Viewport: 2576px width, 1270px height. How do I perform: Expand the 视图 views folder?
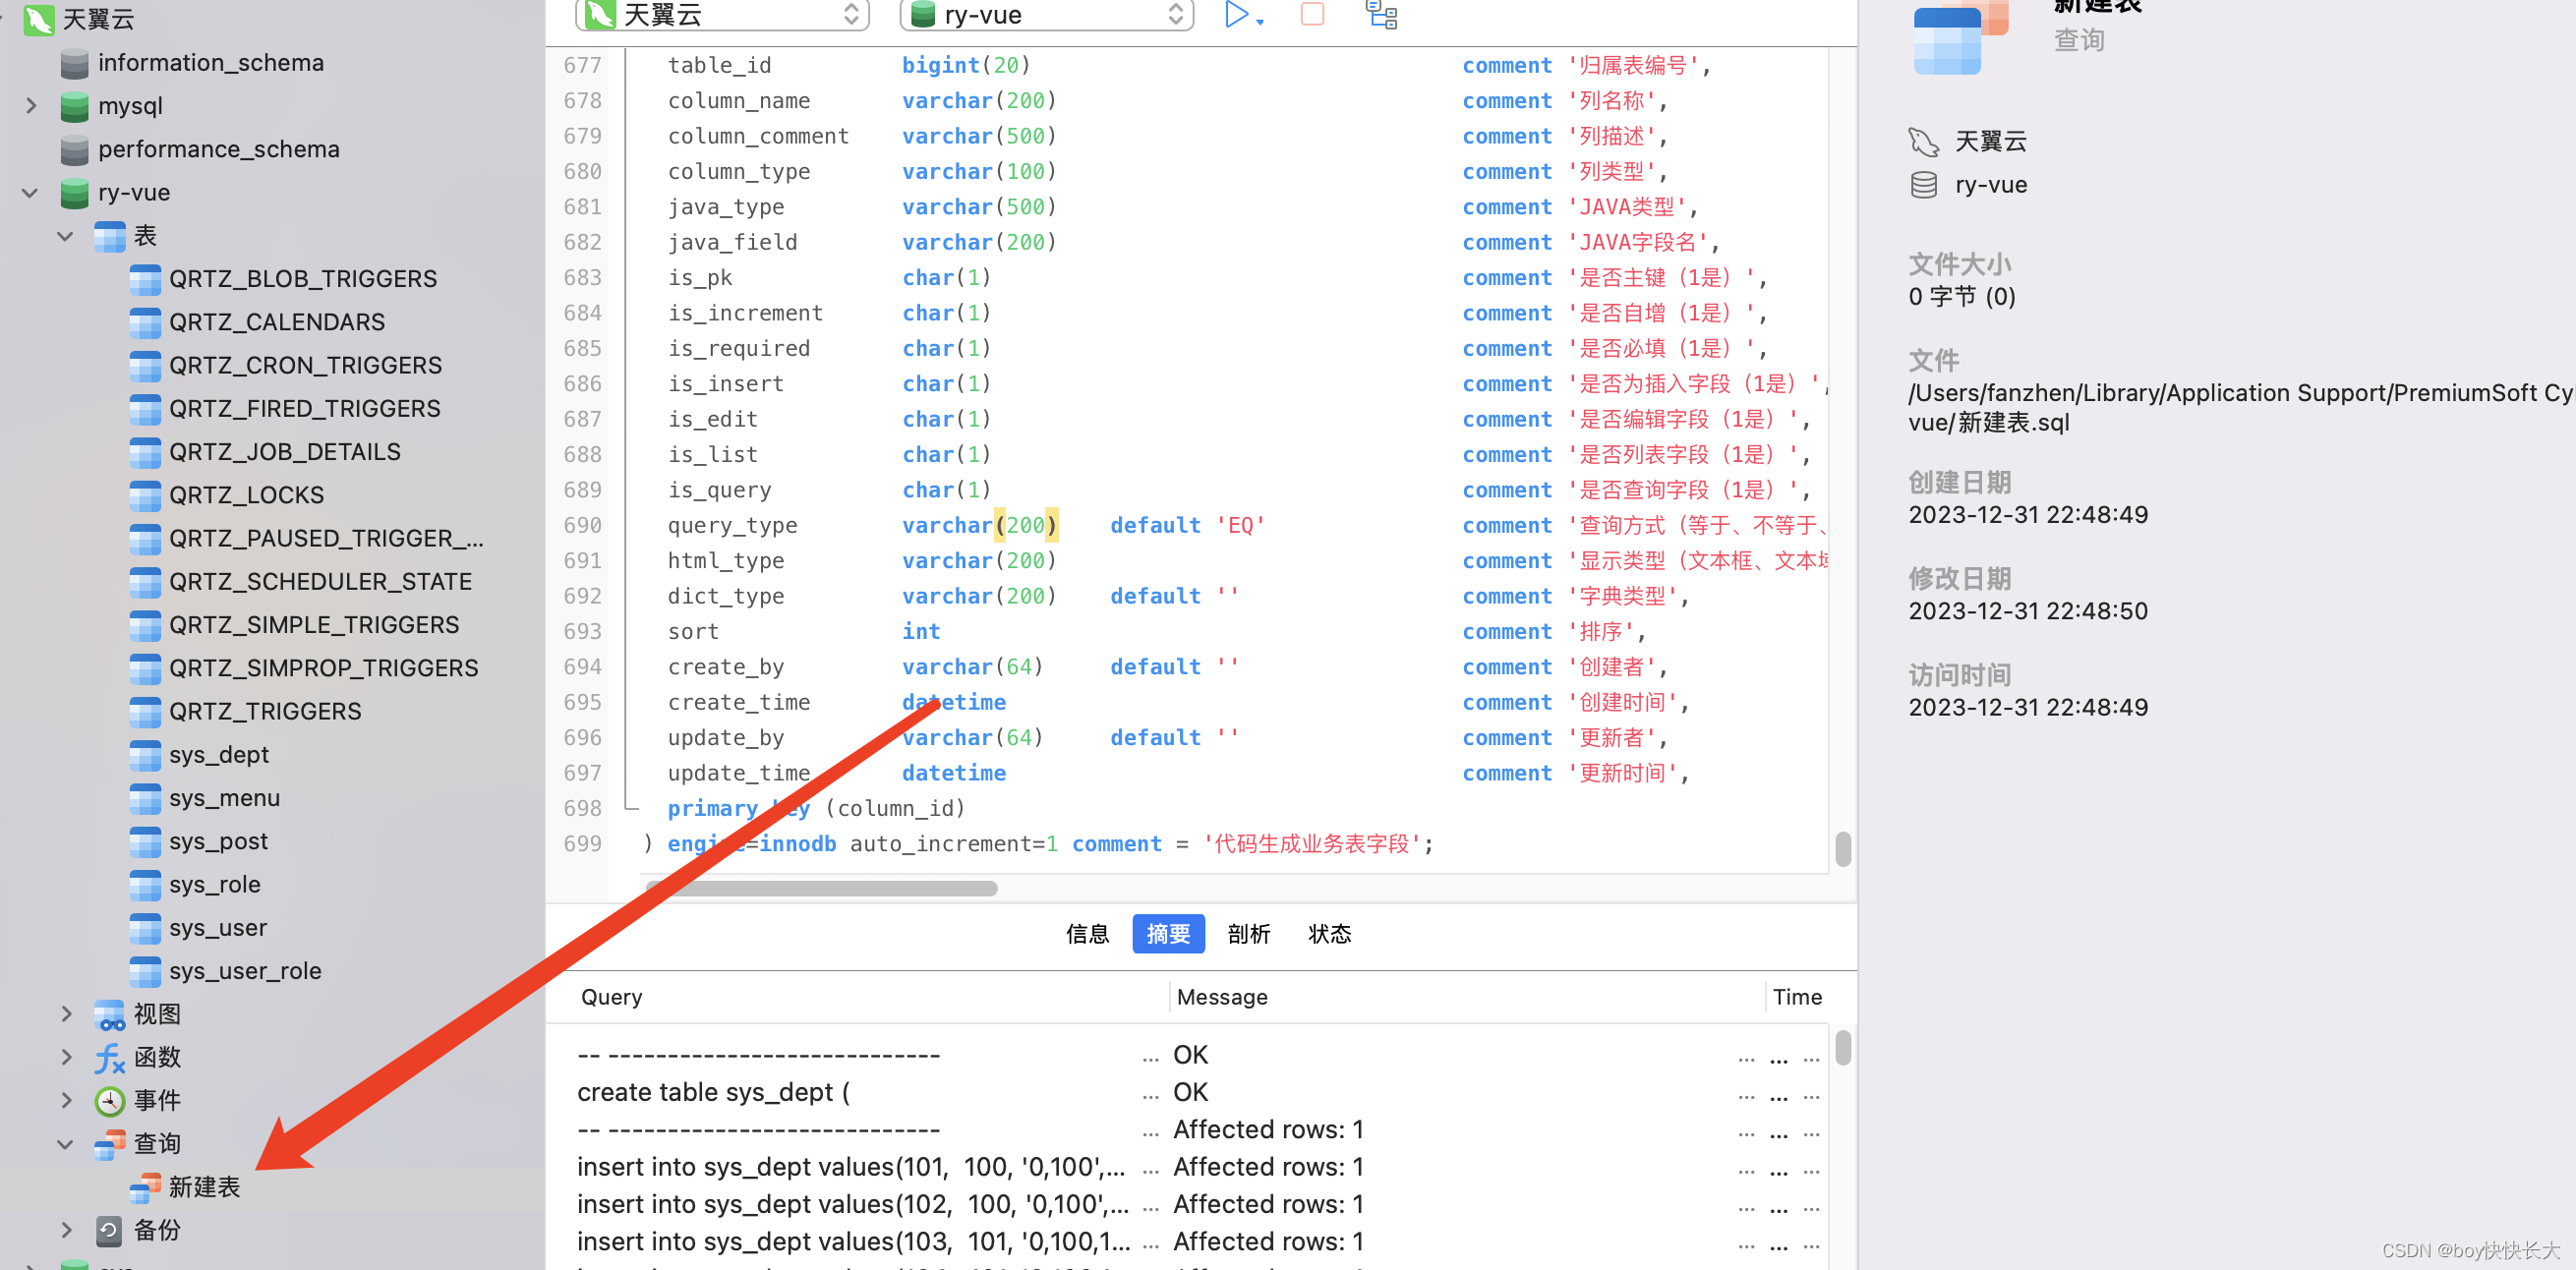[x=65, y=1014]
